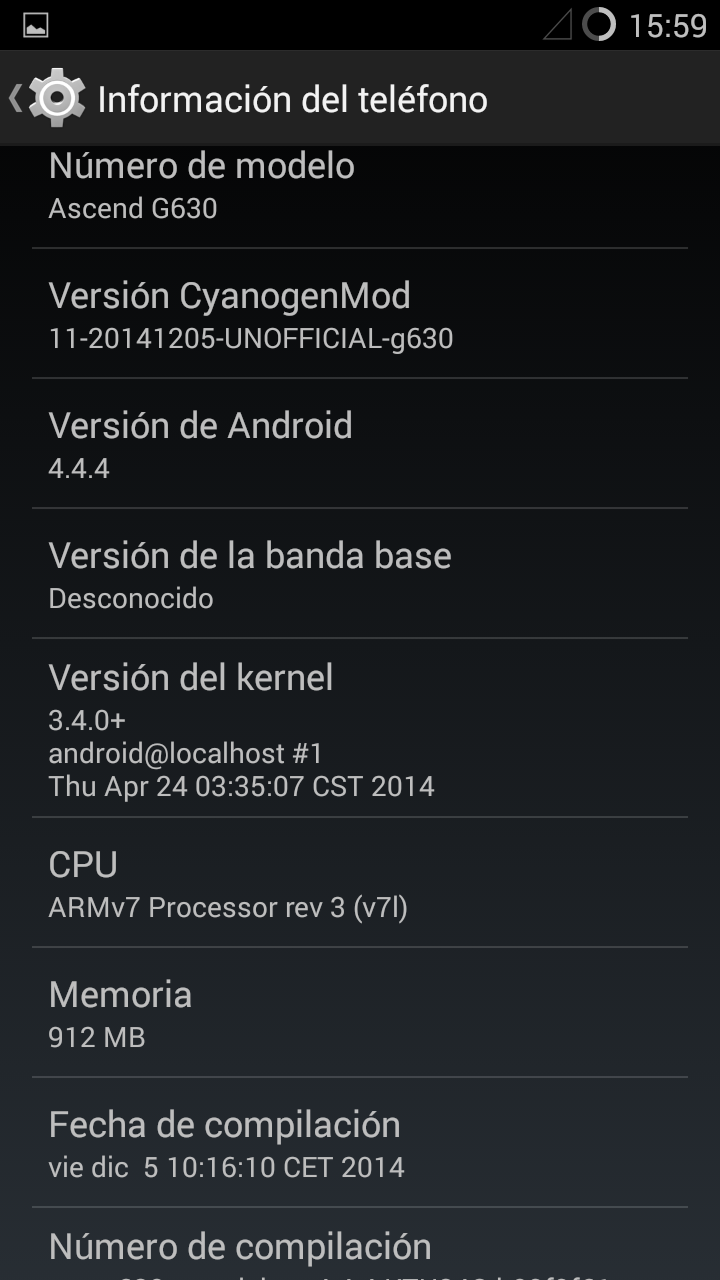Tap the signal strength triangle icon

(x=557, y=25)
